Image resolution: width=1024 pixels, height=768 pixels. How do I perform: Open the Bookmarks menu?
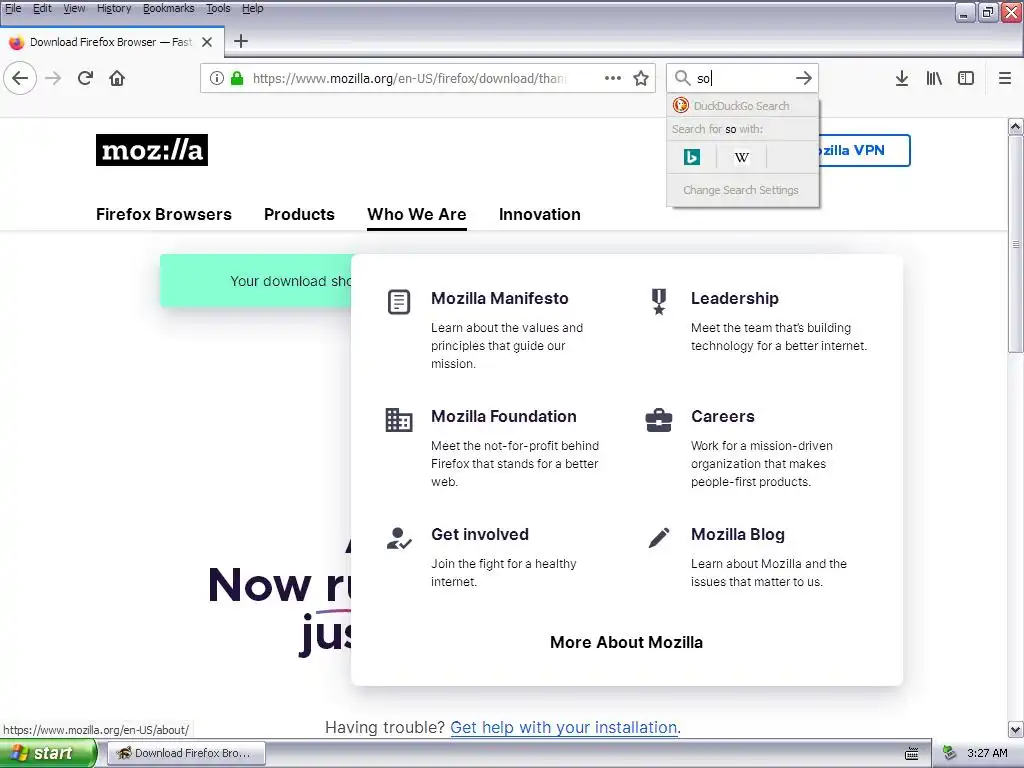pyautogui.click(x=168, y=8)
